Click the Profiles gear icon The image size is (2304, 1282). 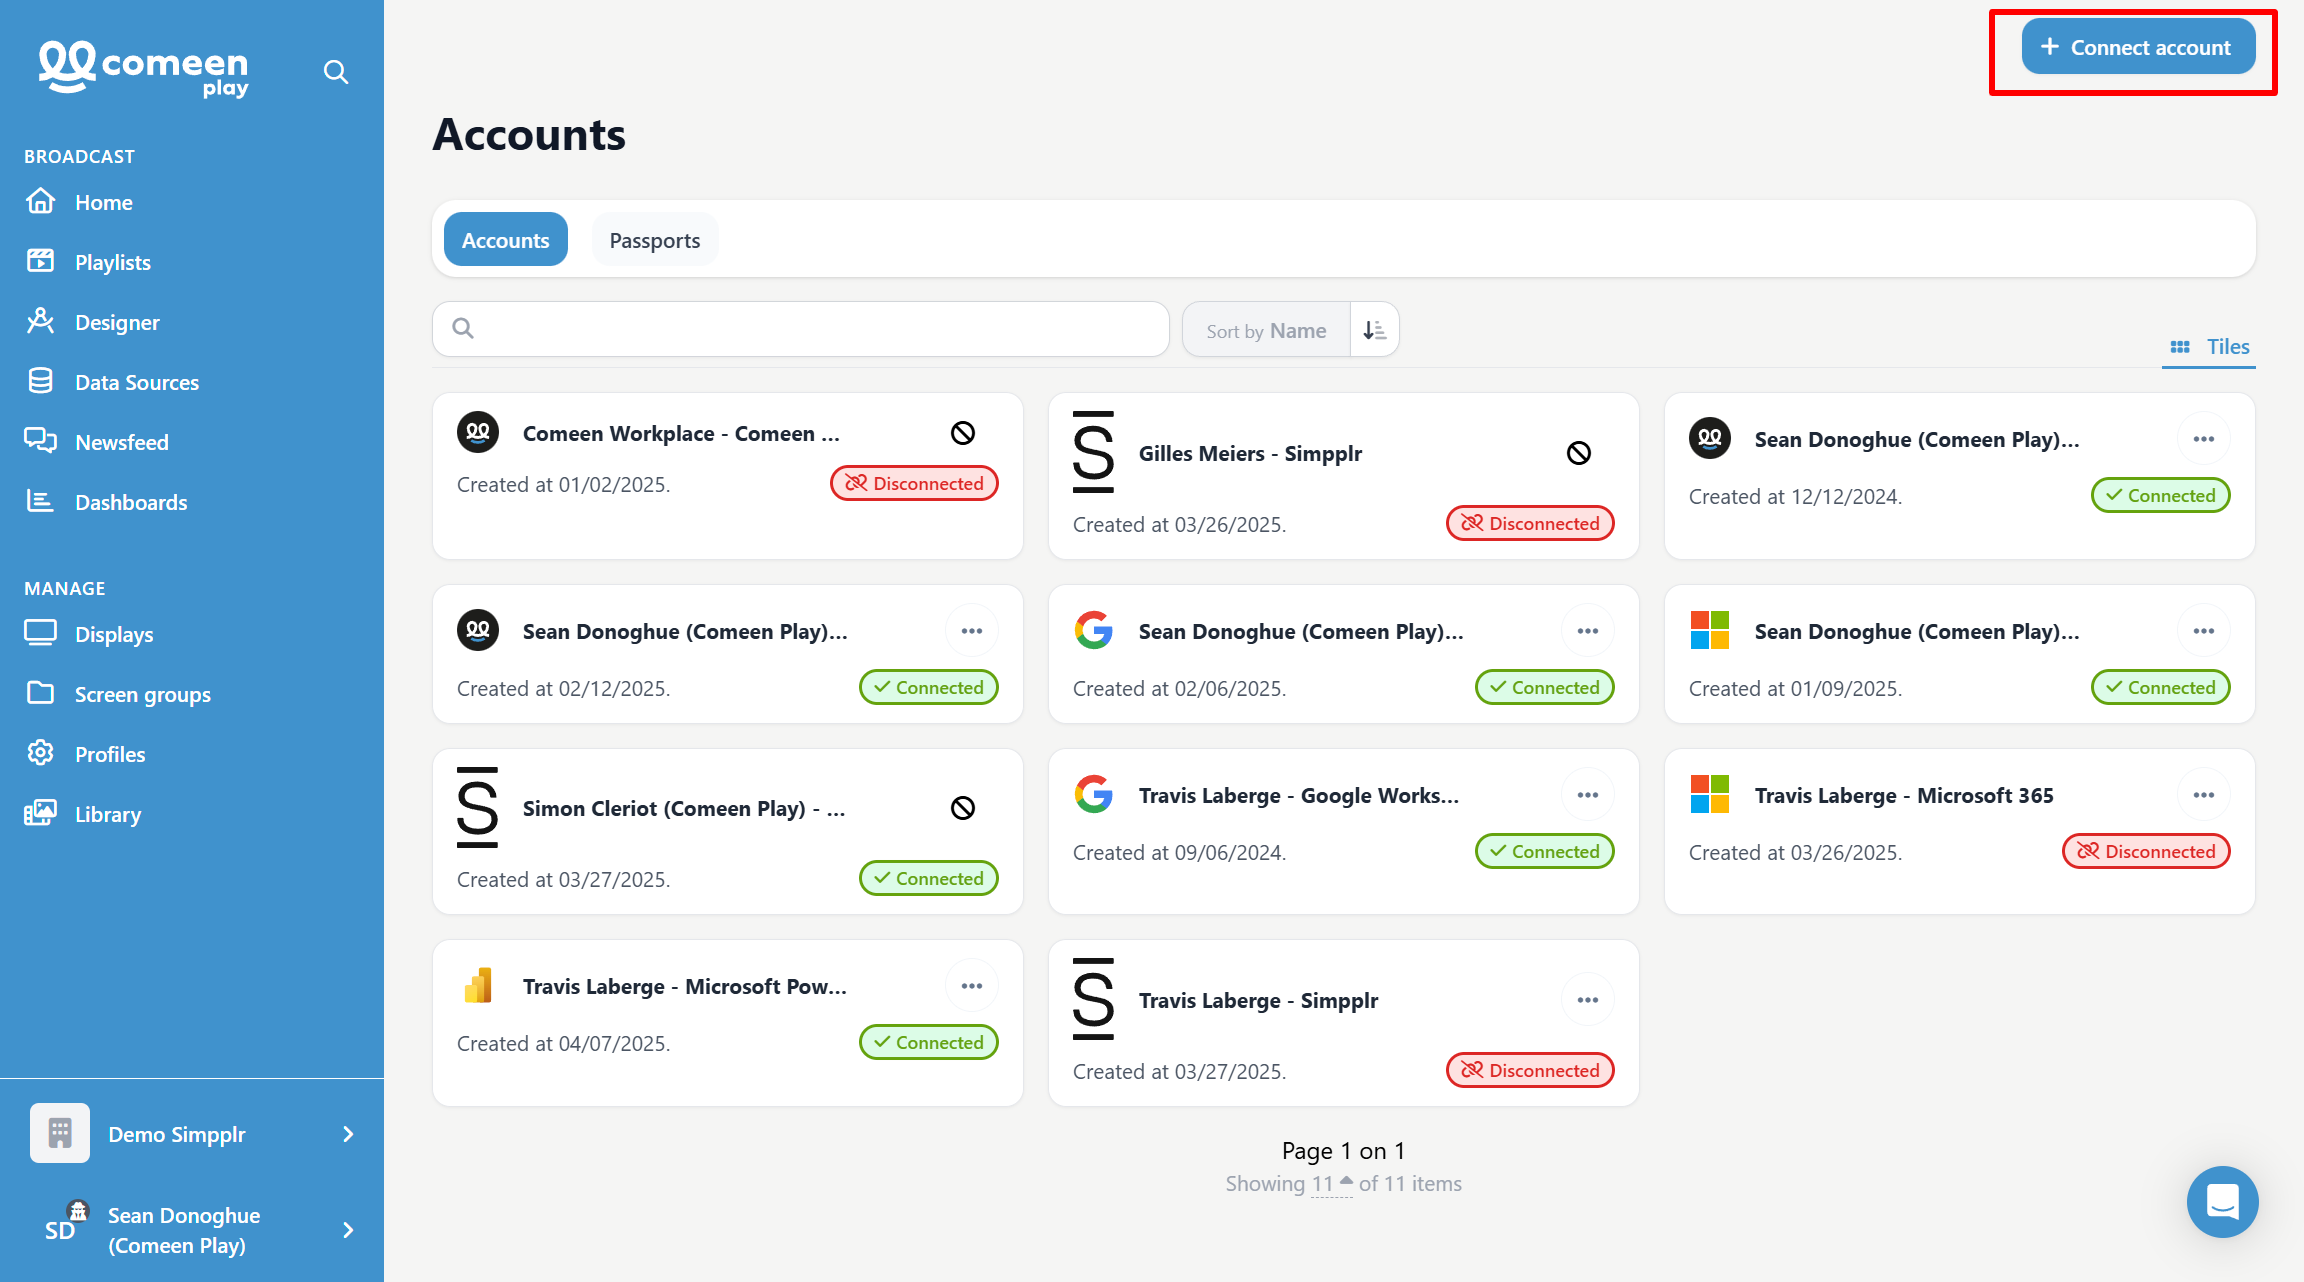point(41,753)
